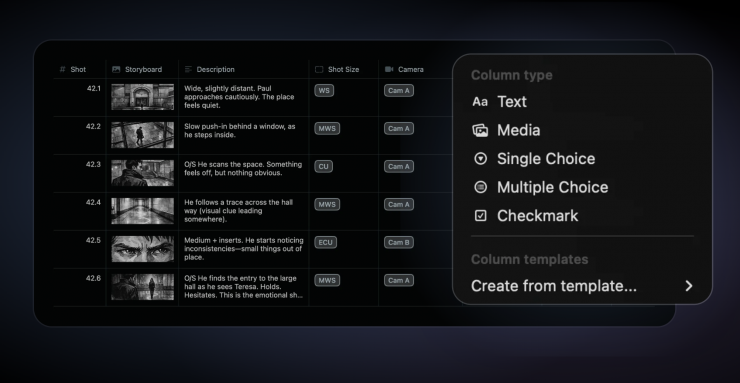Click the Camera column video icon

coord(389,69)
